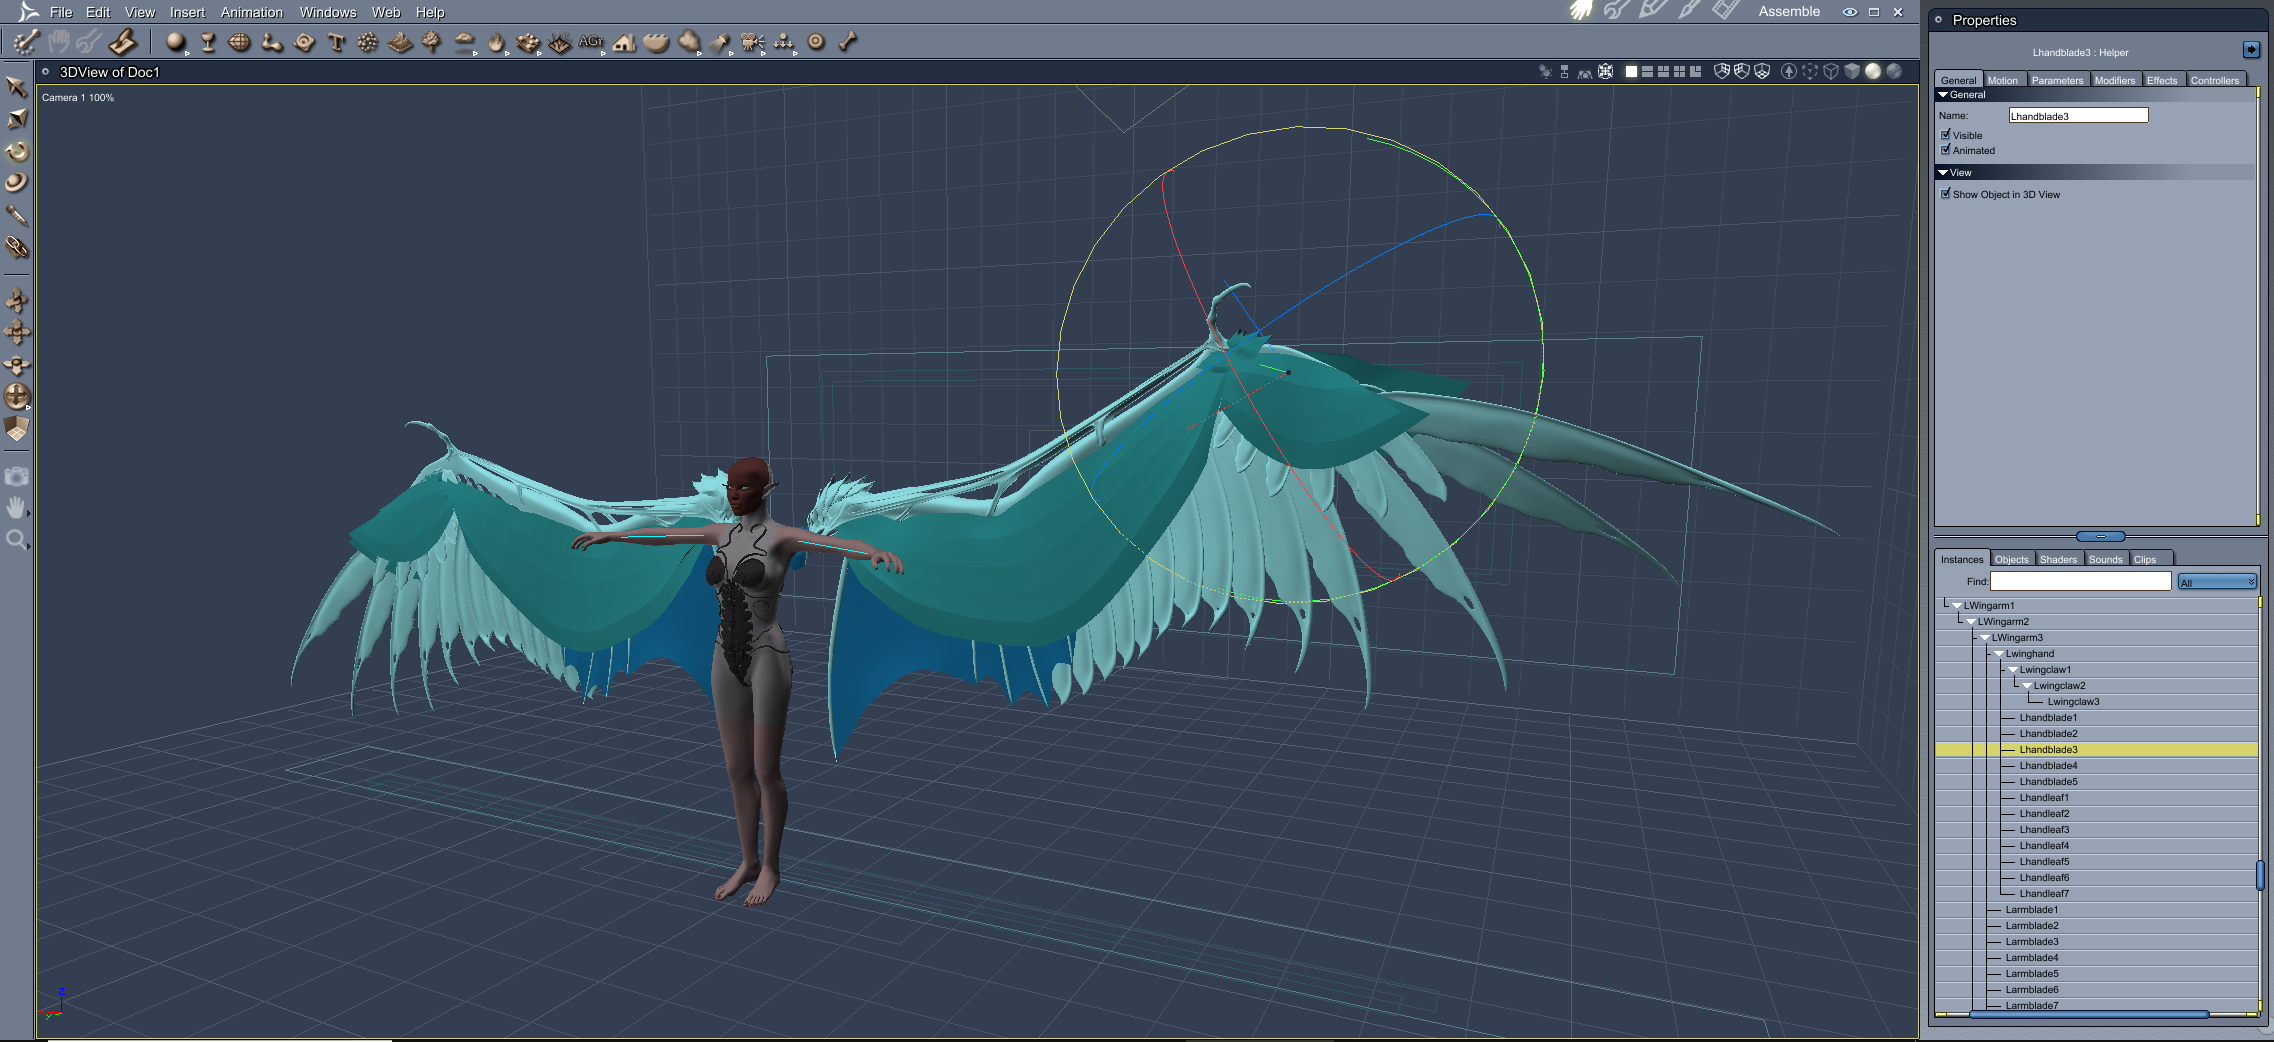Viewport: 2274px width, 1042px height.
Task: Insert a terrain object
Action: coord(400,42)
